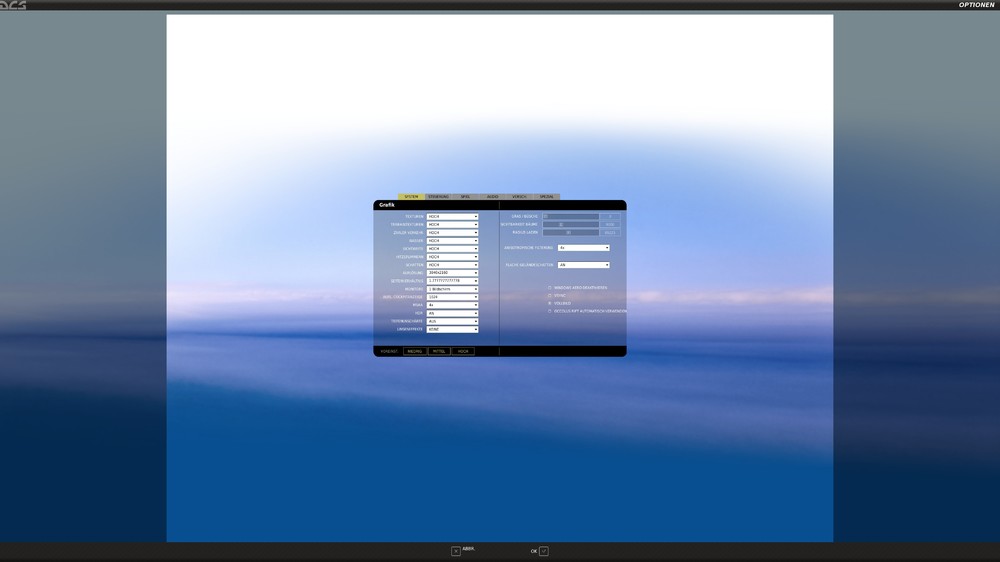1000x562 pixels.
Task: Click the Gras / Büsche value field
Action: click(x=610, y=216)
